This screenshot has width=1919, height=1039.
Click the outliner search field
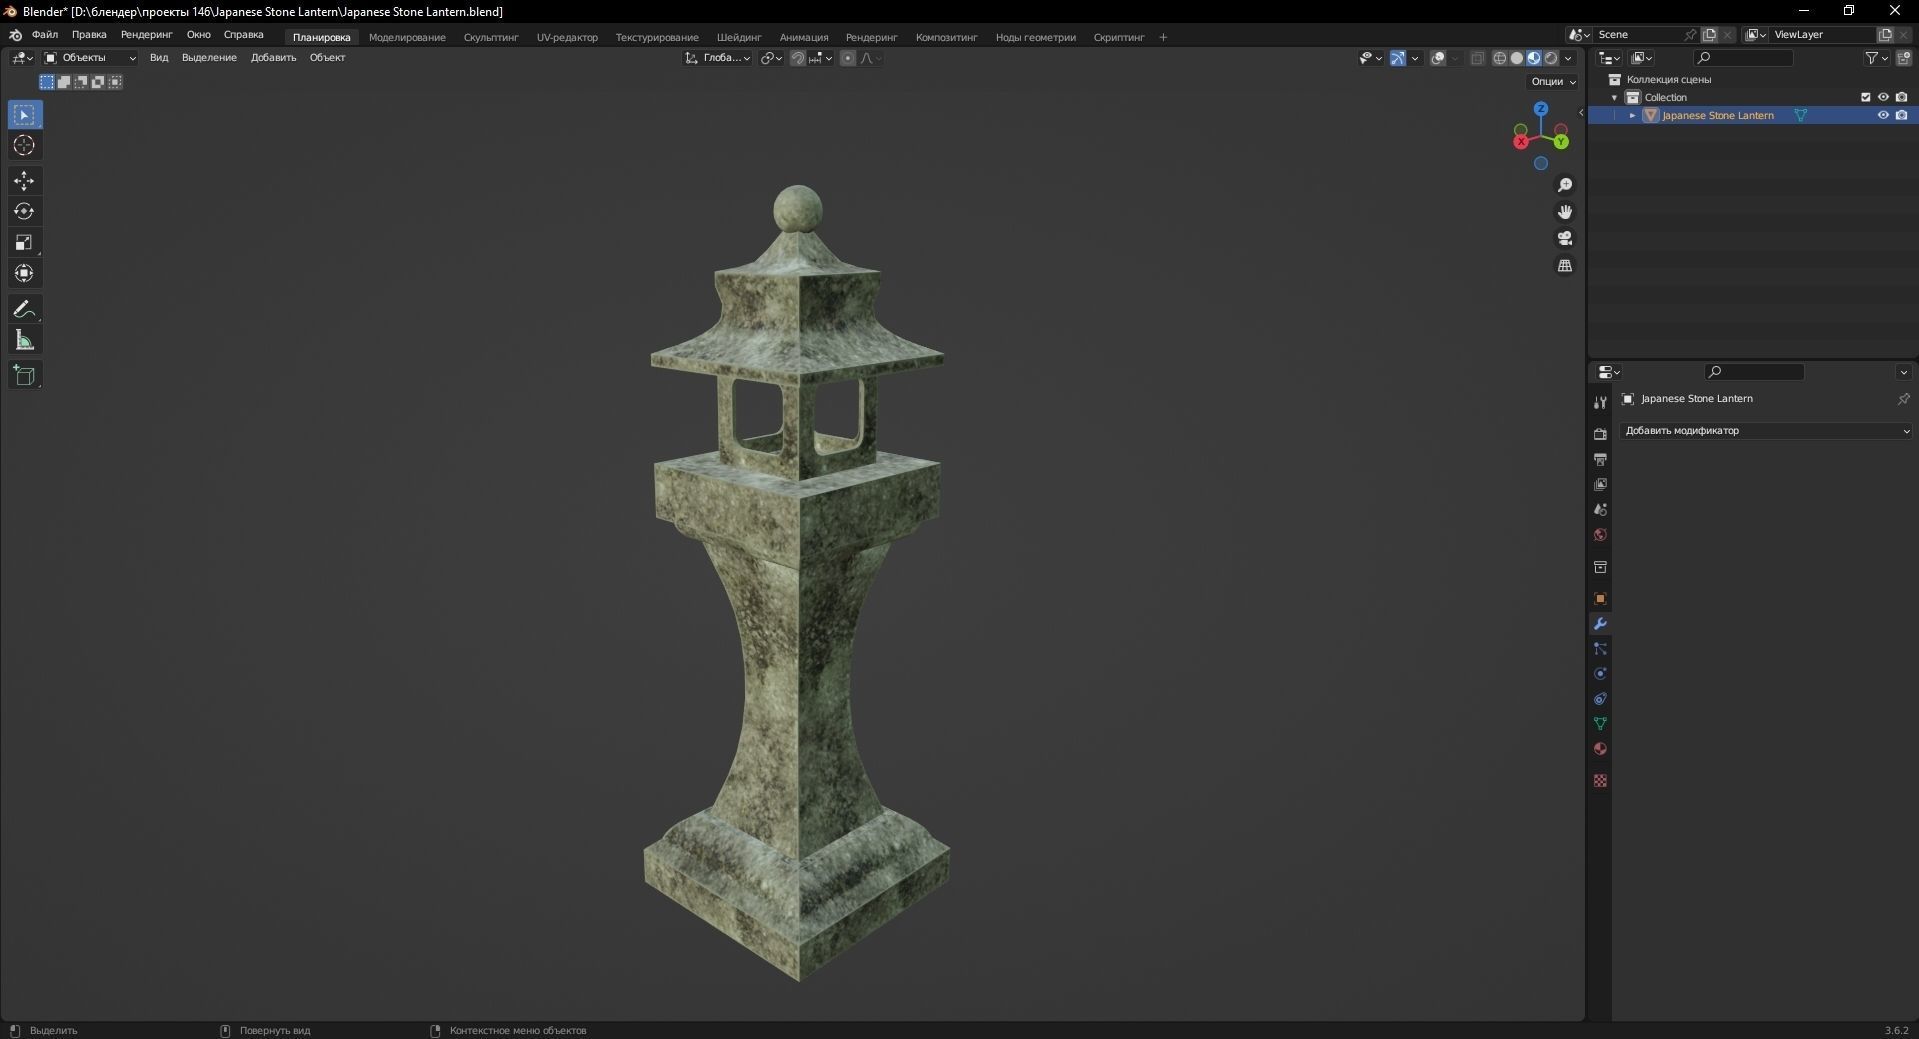pos(1744,58)
